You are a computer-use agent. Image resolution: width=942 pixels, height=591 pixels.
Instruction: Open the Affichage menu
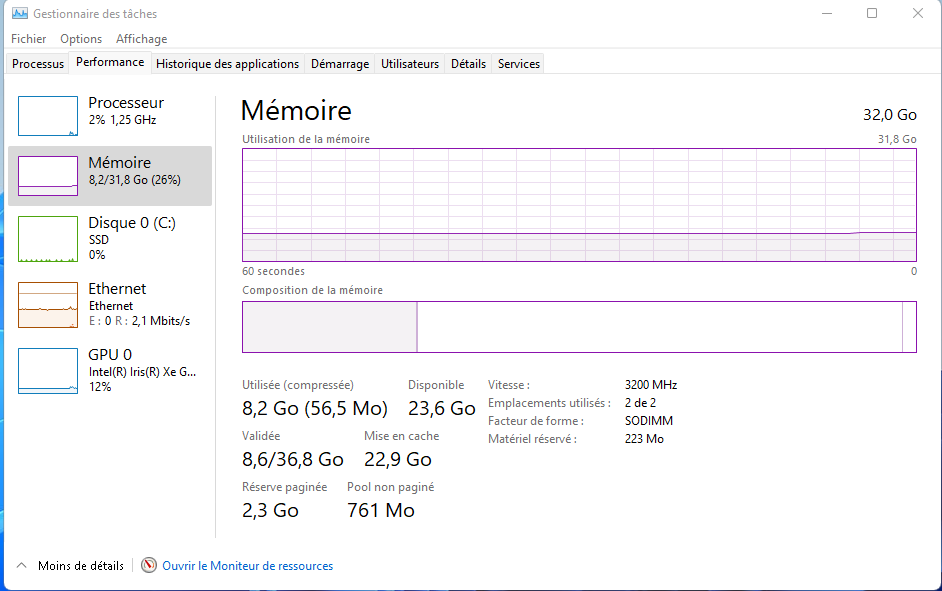[142, 39]
